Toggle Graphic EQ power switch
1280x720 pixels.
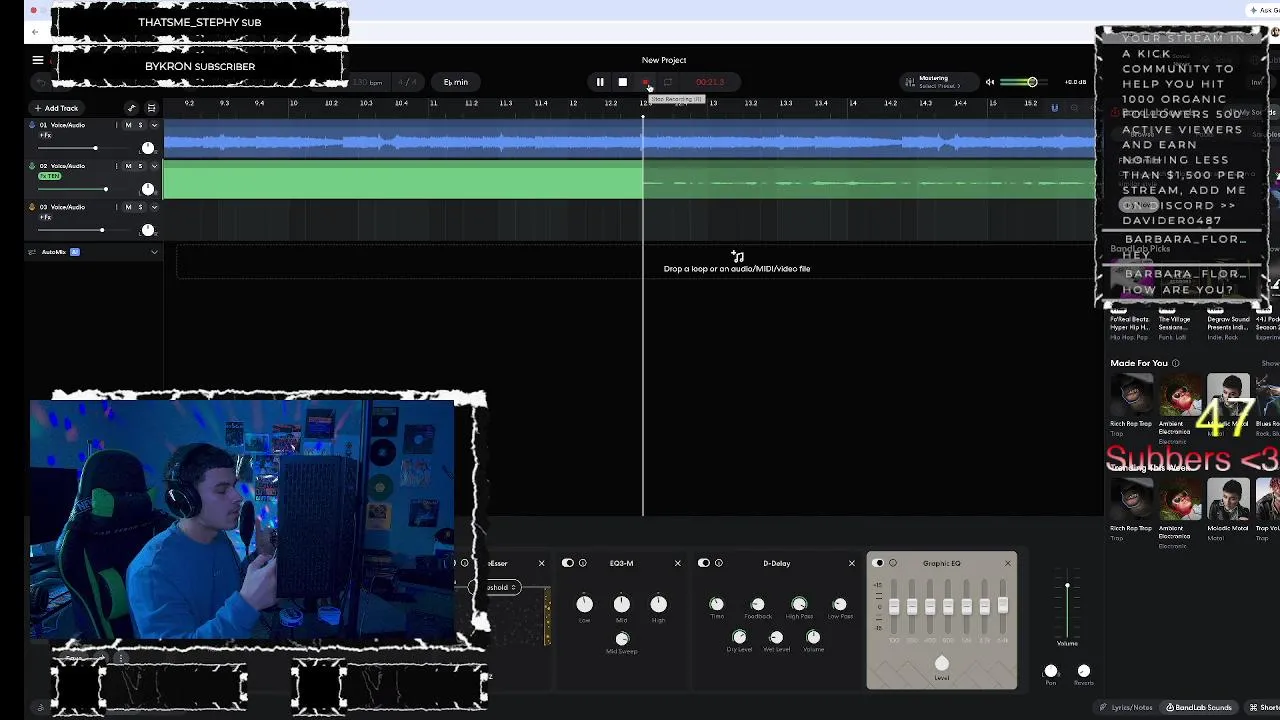879,563
